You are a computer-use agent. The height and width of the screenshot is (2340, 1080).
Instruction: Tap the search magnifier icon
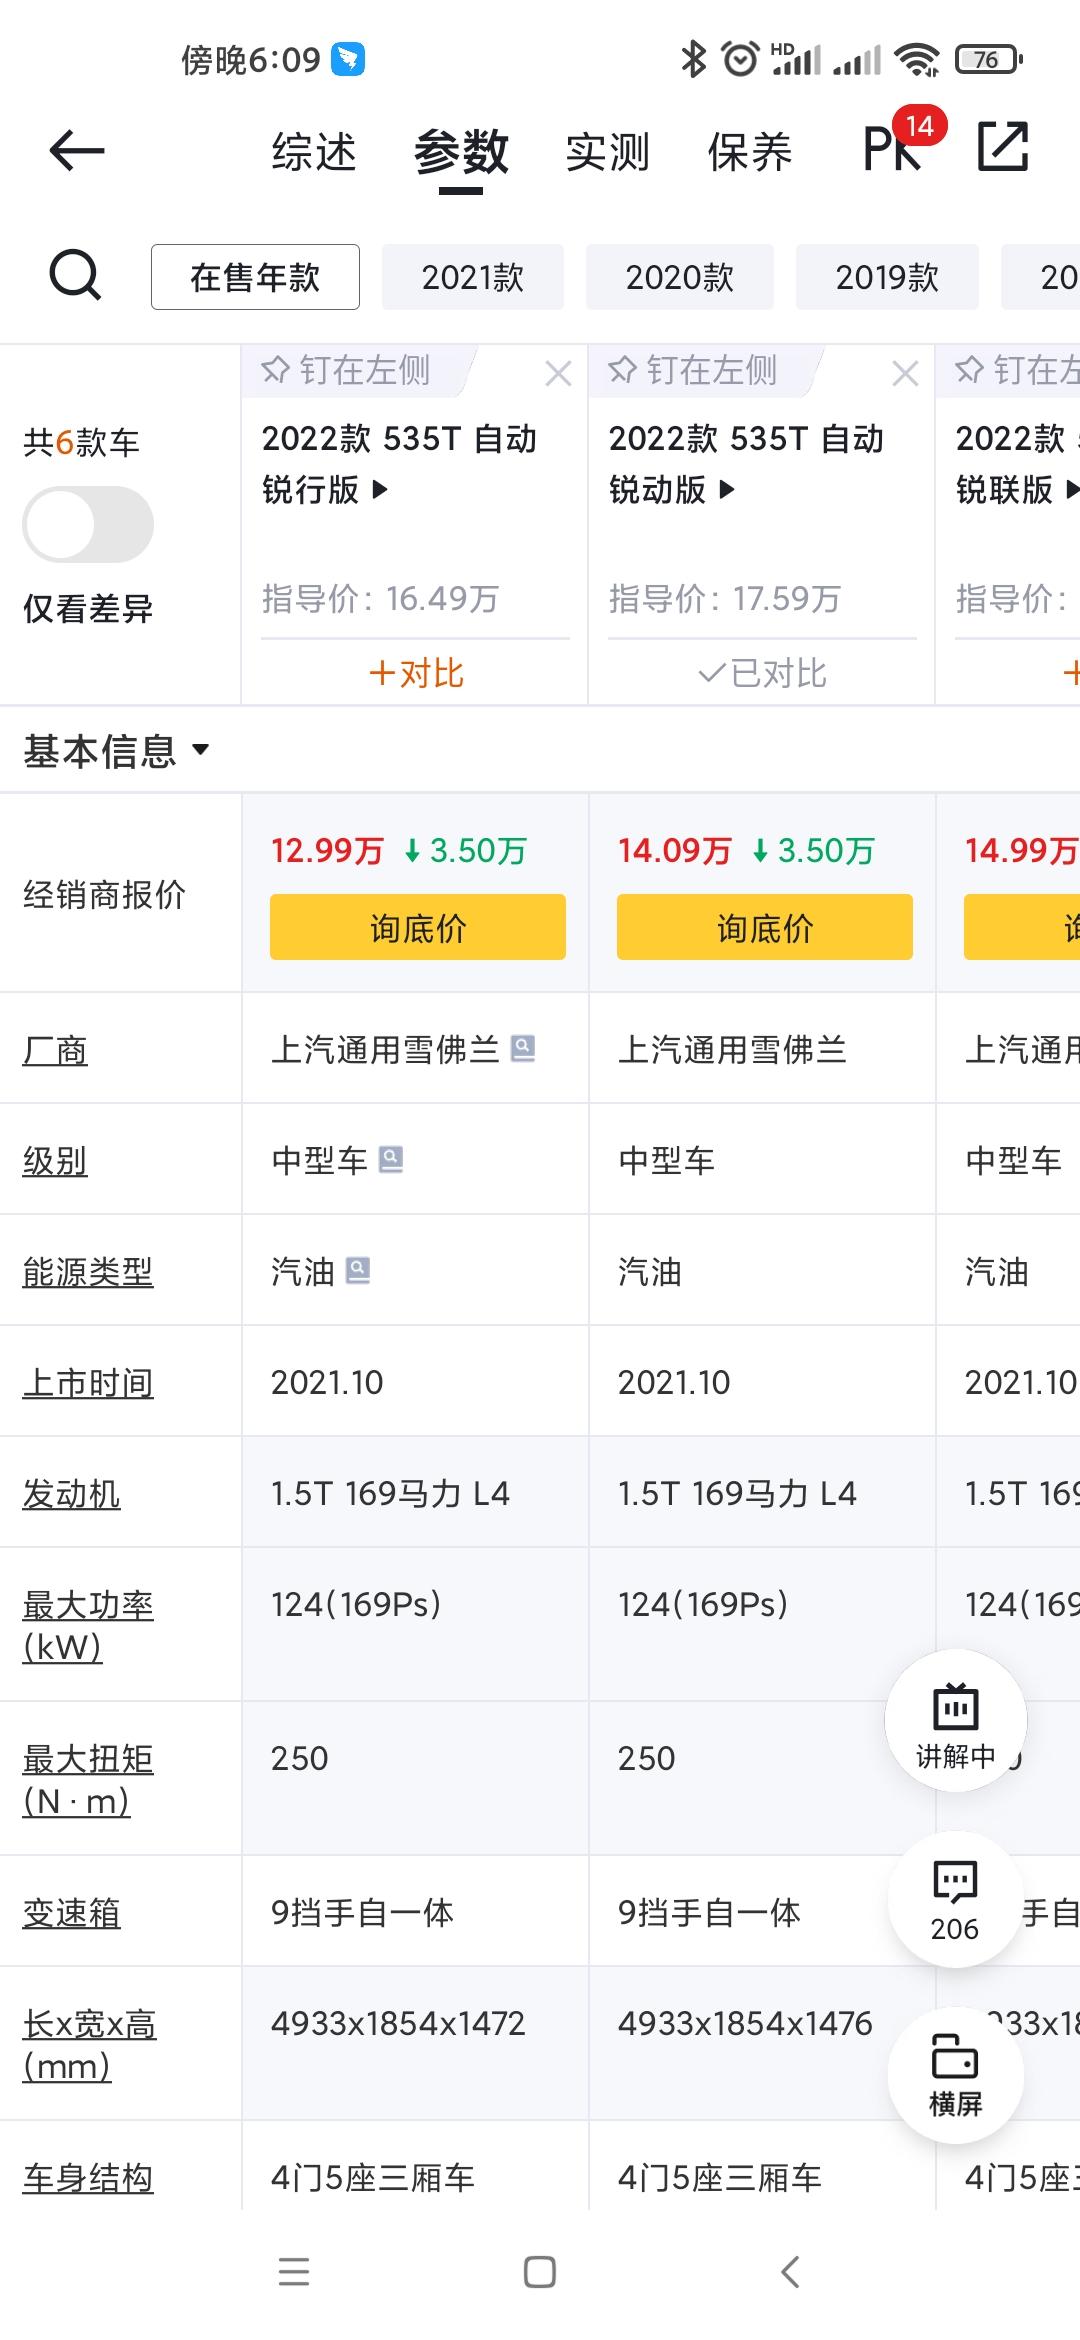(75, 275)
